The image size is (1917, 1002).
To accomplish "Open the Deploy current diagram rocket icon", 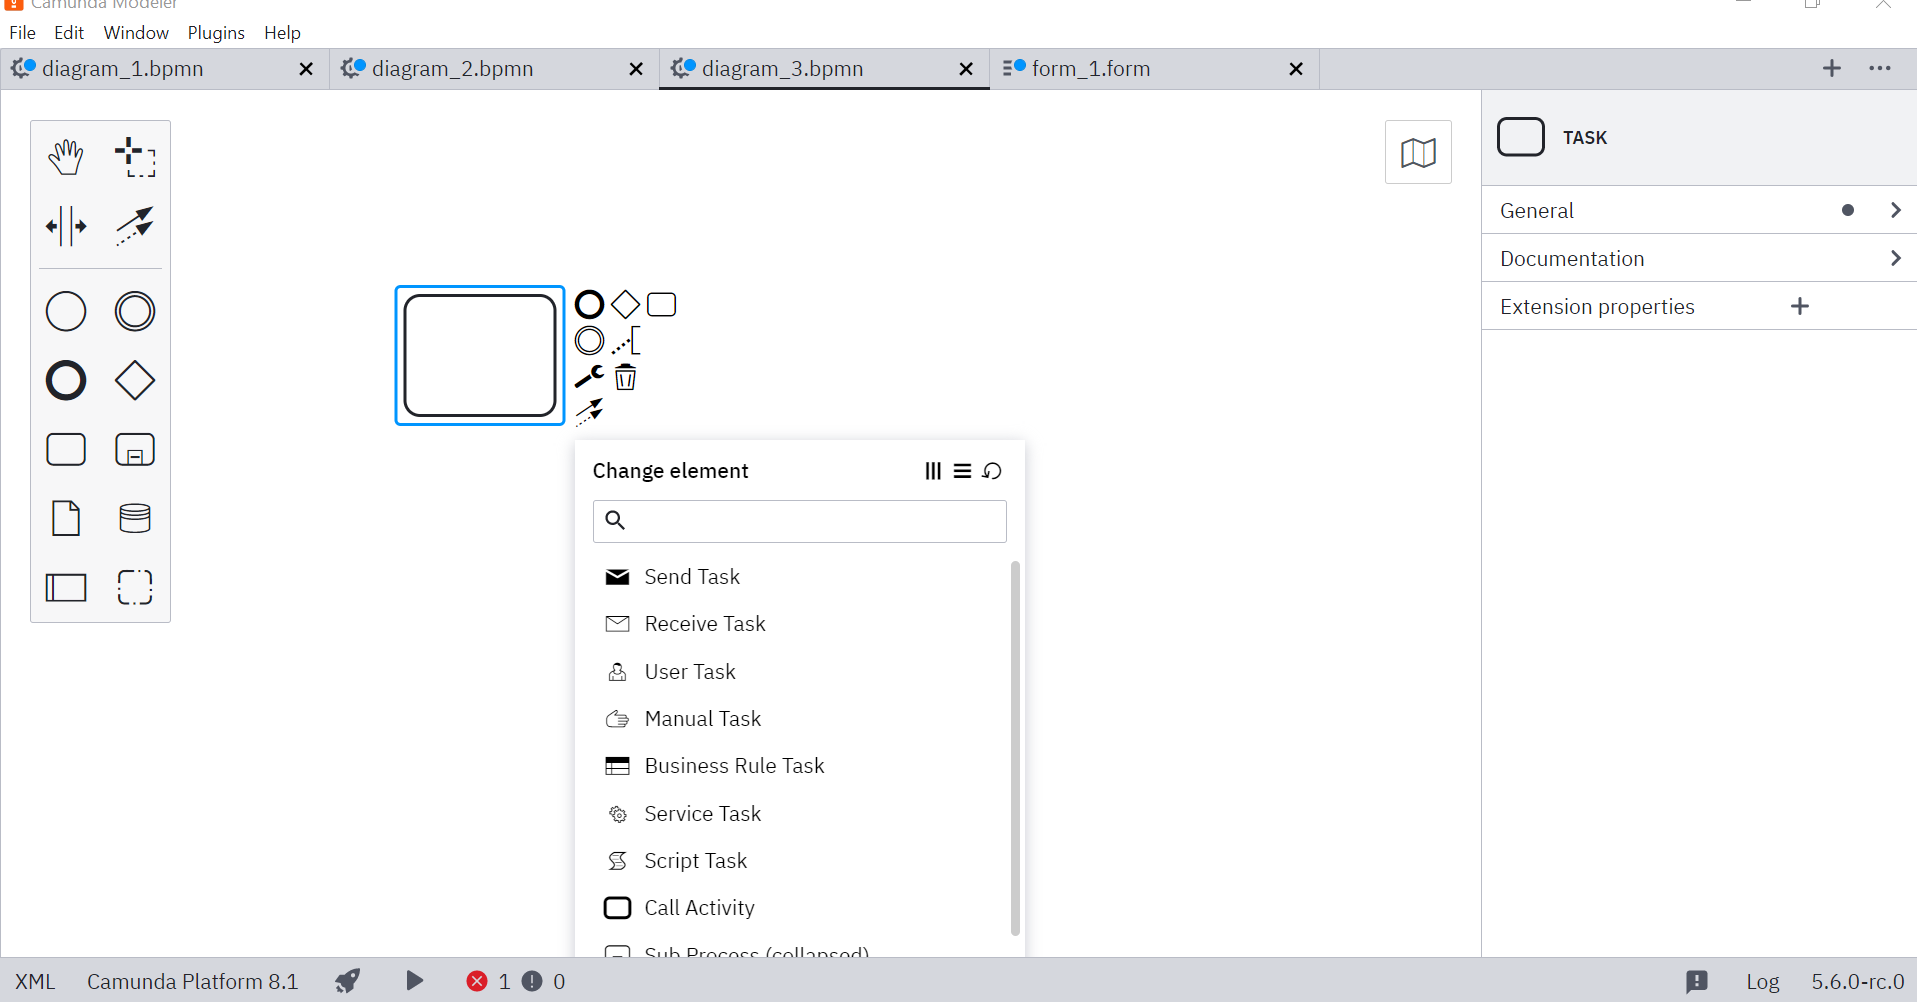I will 347,981.
